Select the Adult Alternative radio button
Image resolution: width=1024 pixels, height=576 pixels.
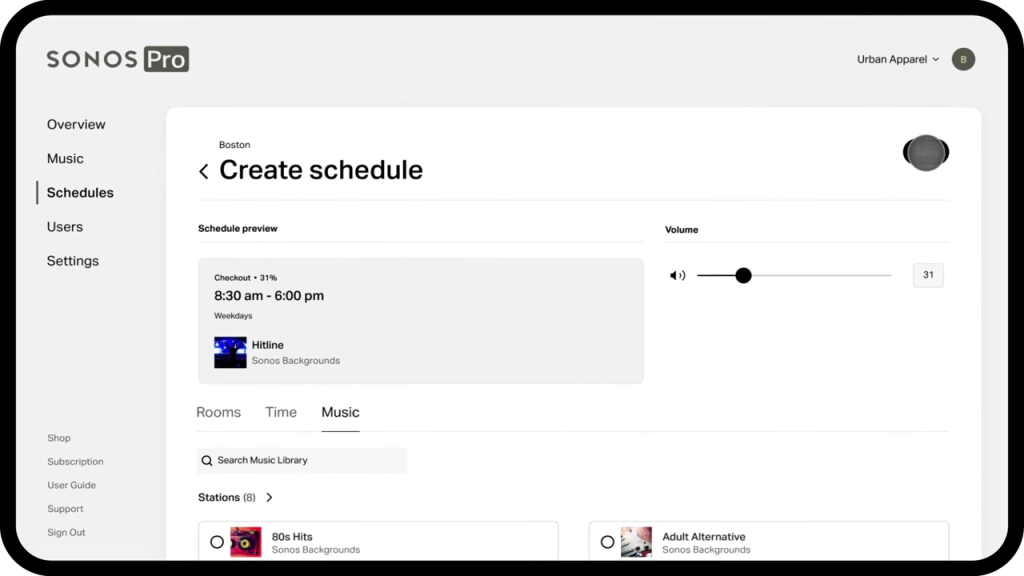pyautogui.click(x=607, y=542)
